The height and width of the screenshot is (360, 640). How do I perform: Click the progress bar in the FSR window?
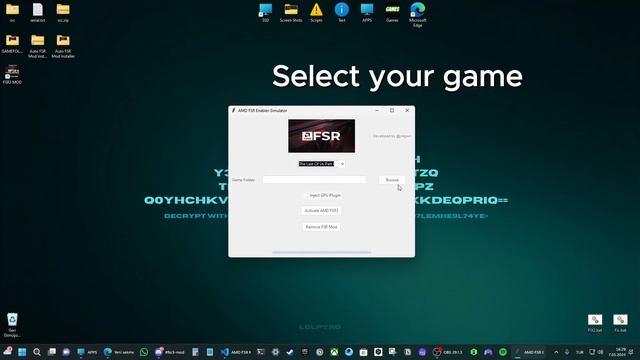click(x=321, y=252)
